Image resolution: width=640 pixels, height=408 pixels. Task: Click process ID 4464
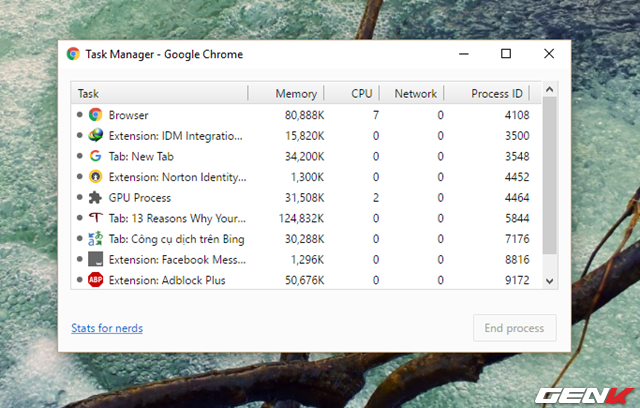[x=517, y=198]
